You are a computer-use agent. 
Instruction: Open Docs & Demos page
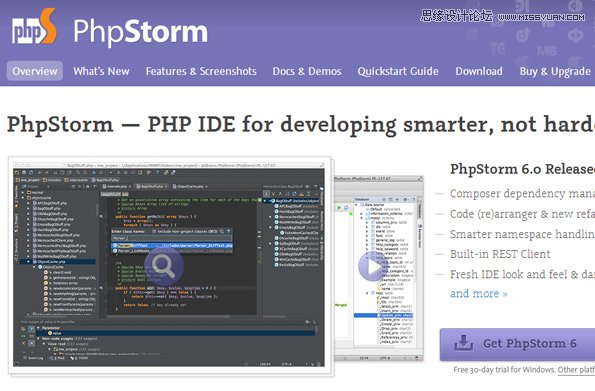307,71
